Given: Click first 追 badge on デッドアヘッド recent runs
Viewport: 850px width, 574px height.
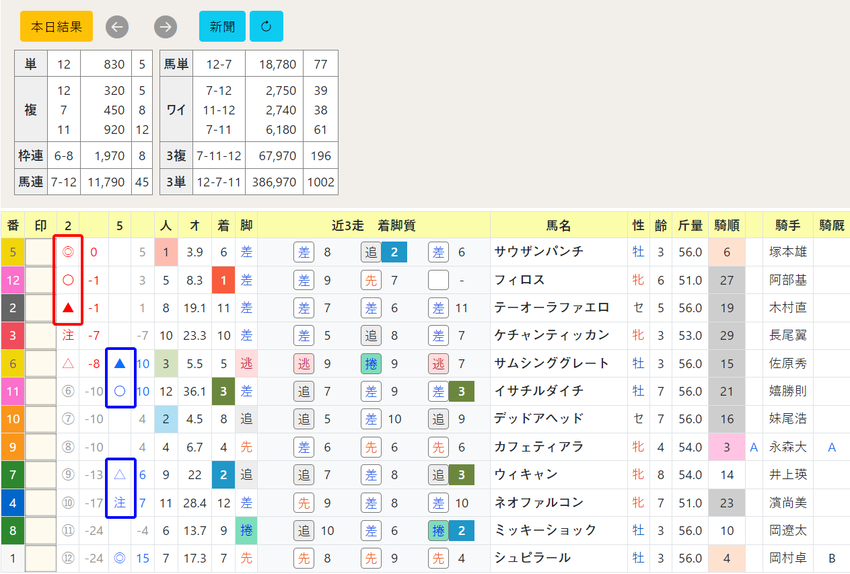Looking at the screenshot, I should (304, 419).
